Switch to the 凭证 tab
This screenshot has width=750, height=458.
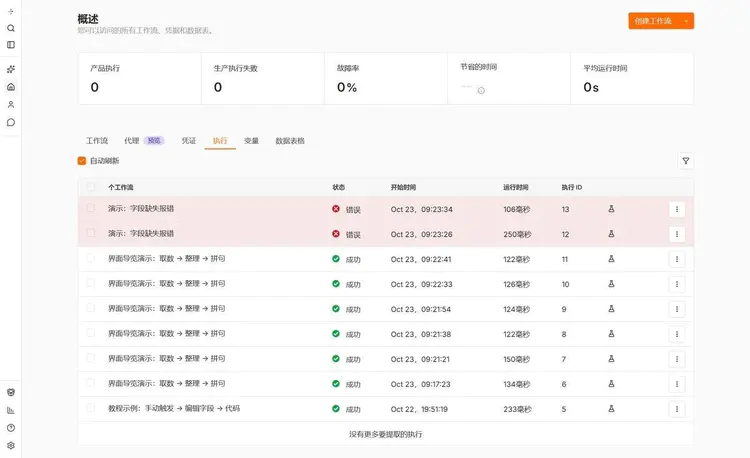188,141
